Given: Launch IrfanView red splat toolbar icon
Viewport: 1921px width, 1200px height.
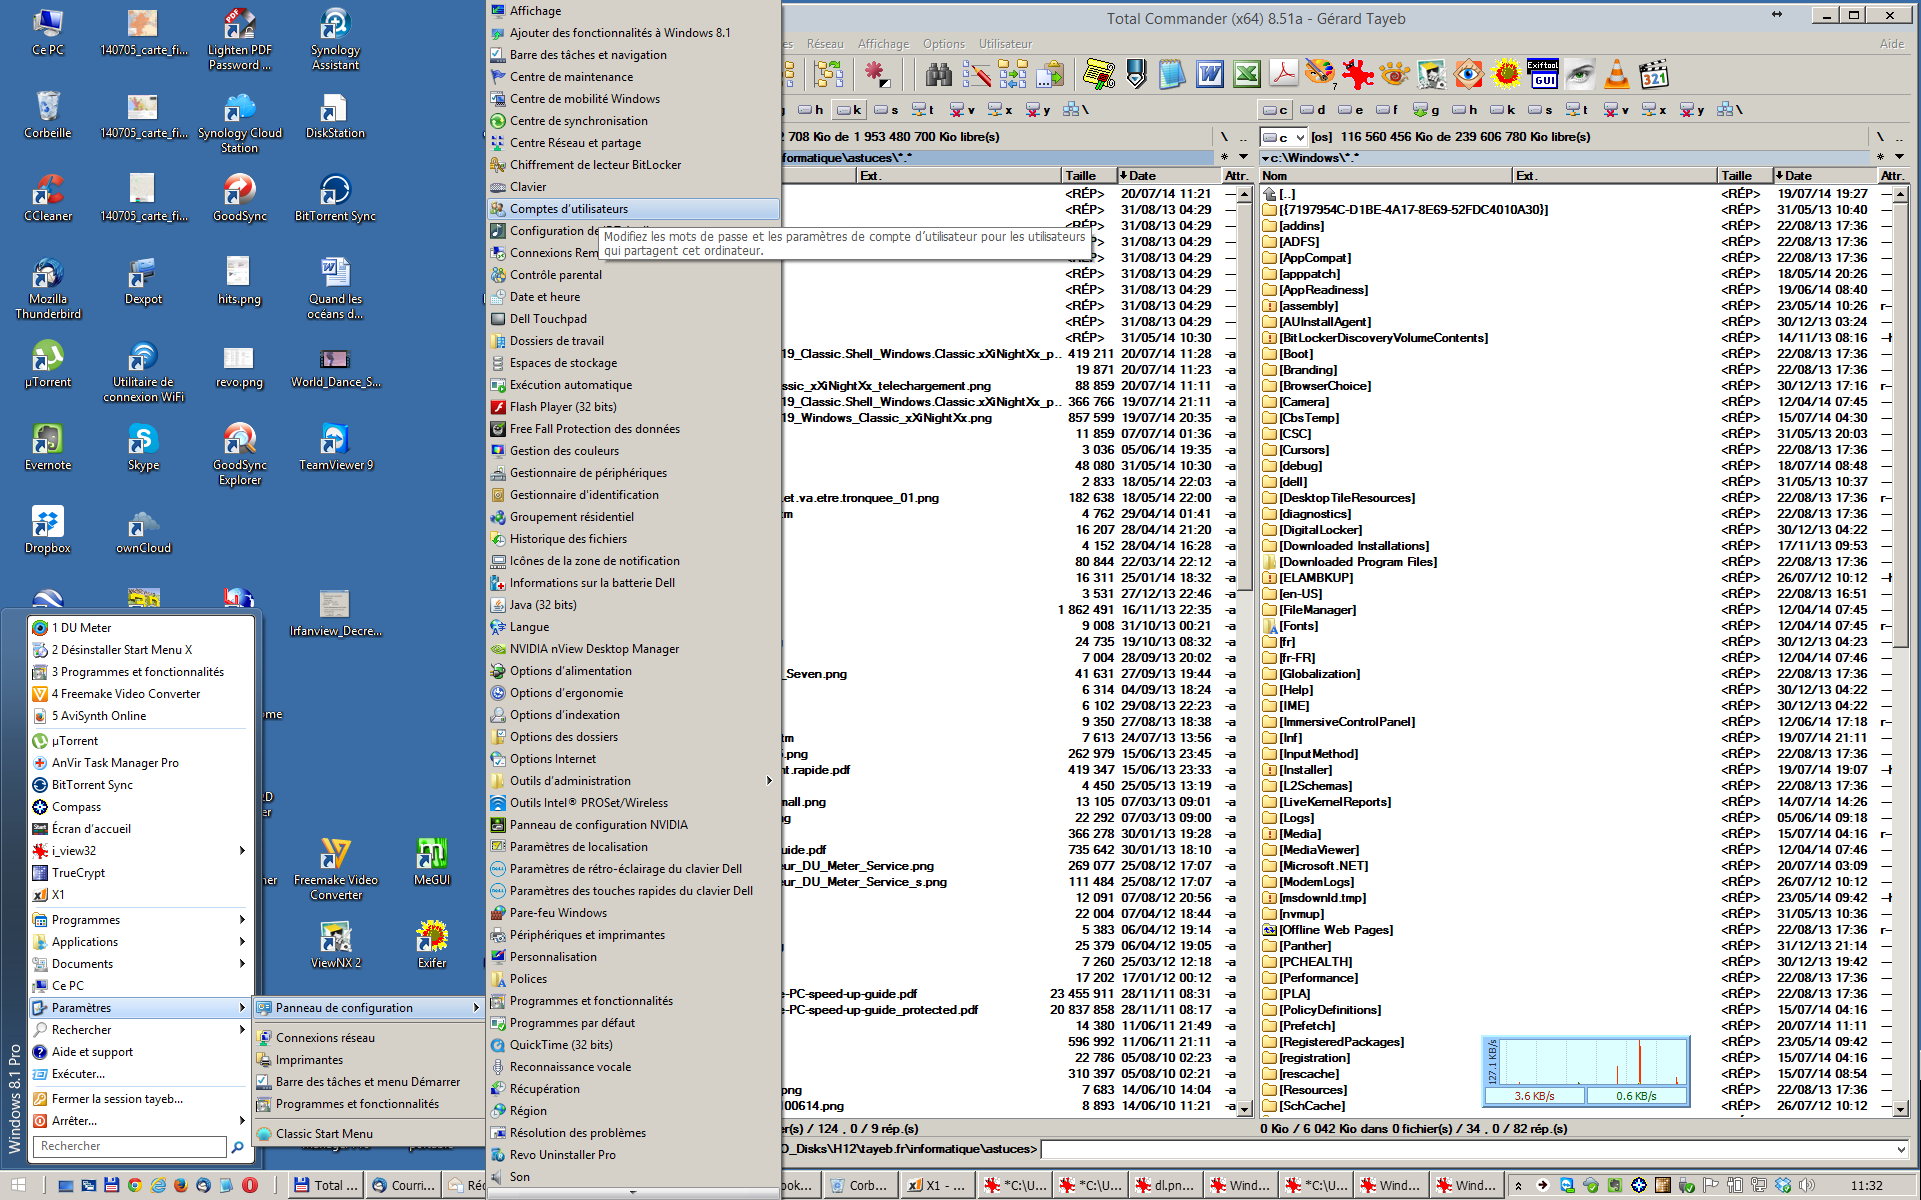Looking at the screenshot, I should [1357, 74].
